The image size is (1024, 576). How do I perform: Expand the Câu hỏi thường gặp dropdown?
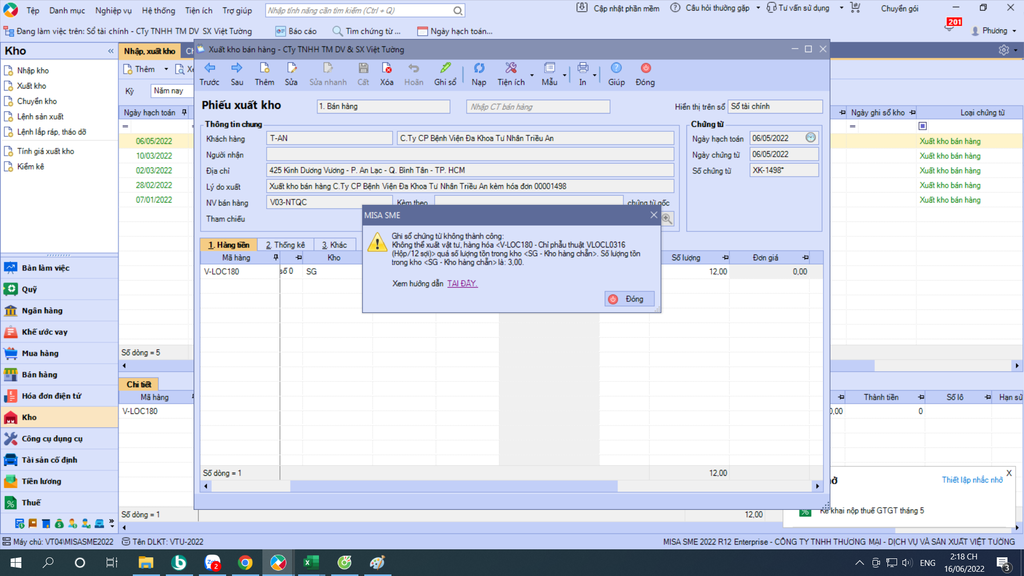758,8
